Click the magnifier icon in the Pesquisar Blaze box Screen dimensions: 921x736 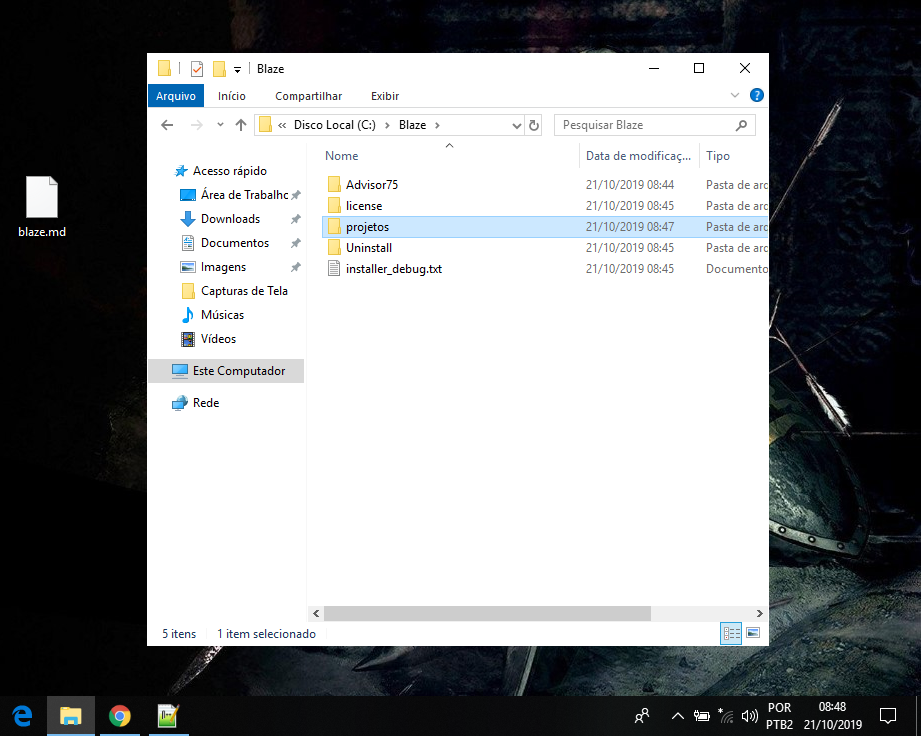740,124
